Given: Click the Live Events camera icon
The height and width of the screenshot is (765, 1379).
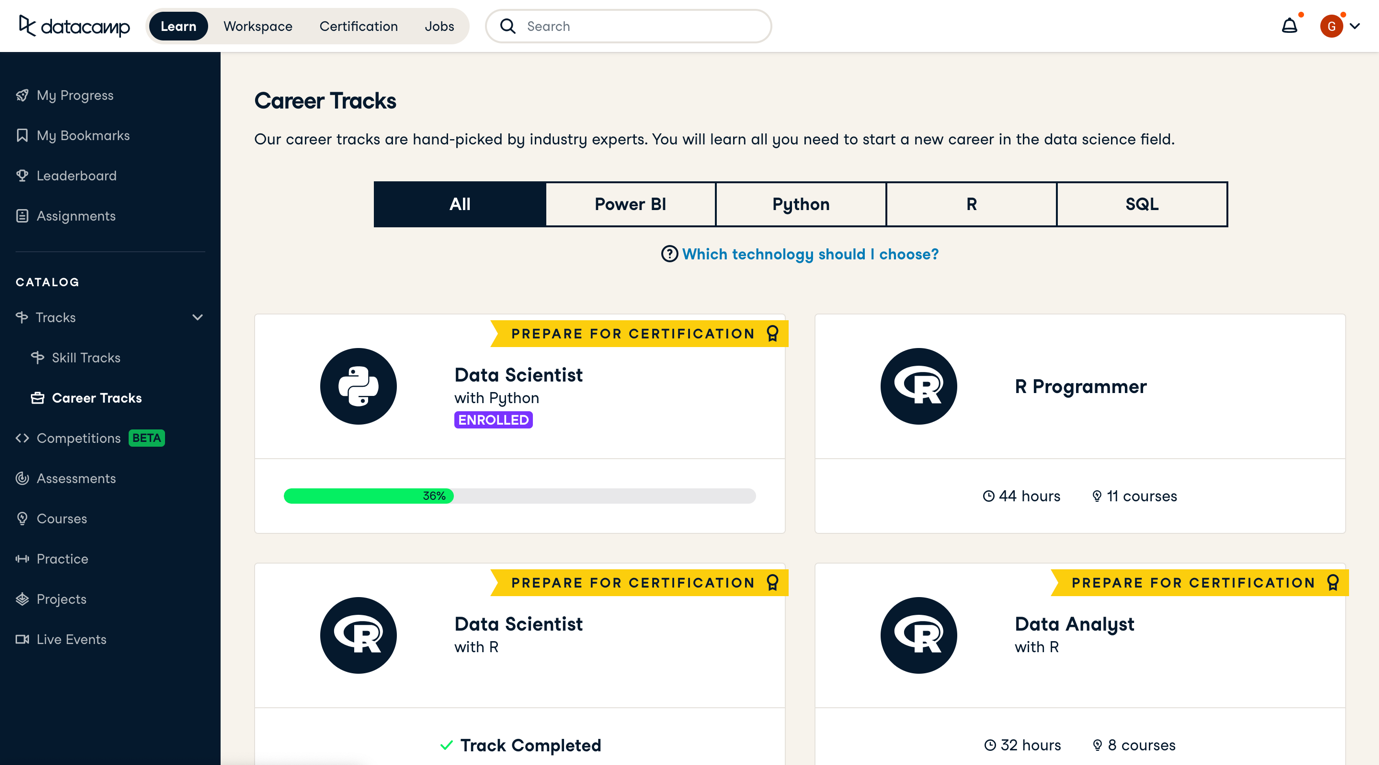Looking at the screenshot, I should [22, 639].
